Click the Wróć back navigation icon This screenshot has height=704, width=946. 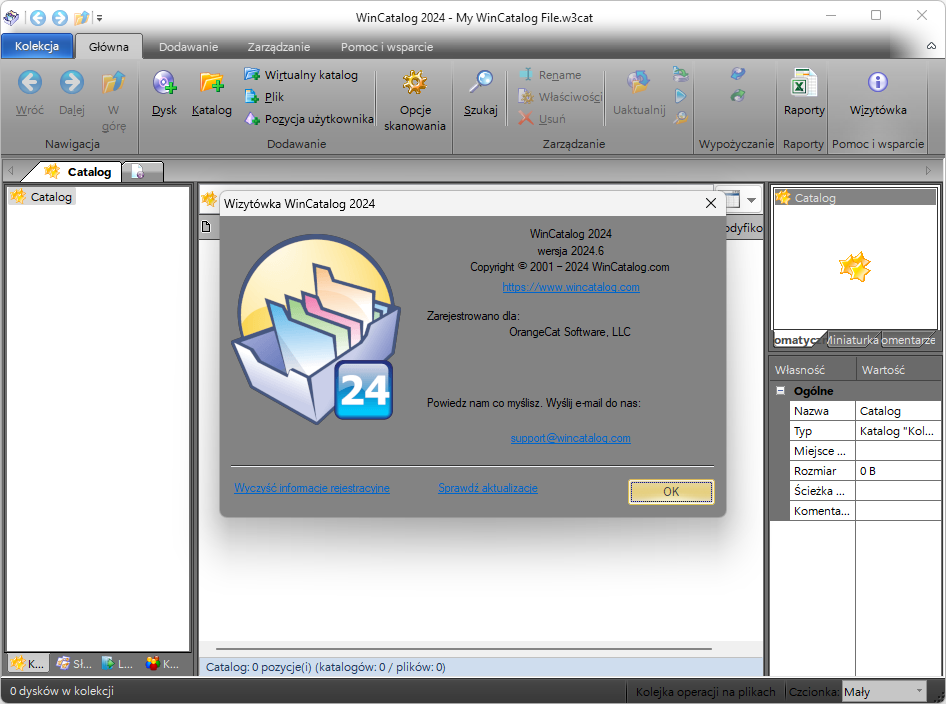(30, 82)
